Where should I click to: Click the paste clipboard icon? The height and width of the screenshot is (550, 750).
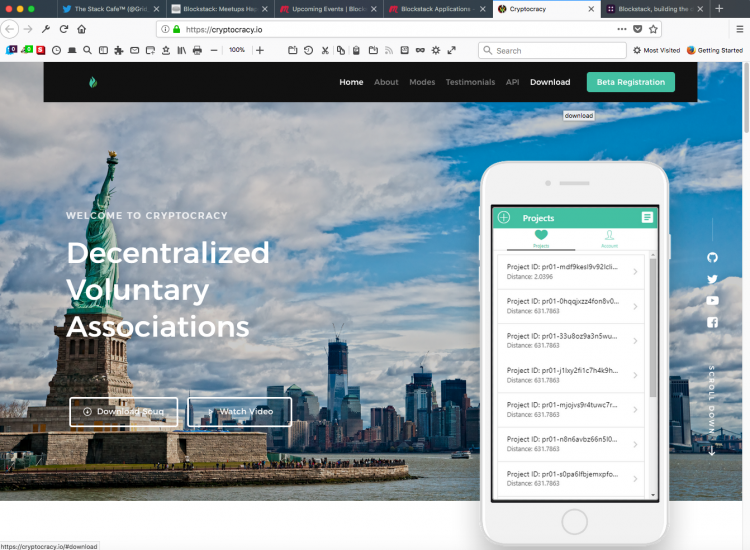356,50
